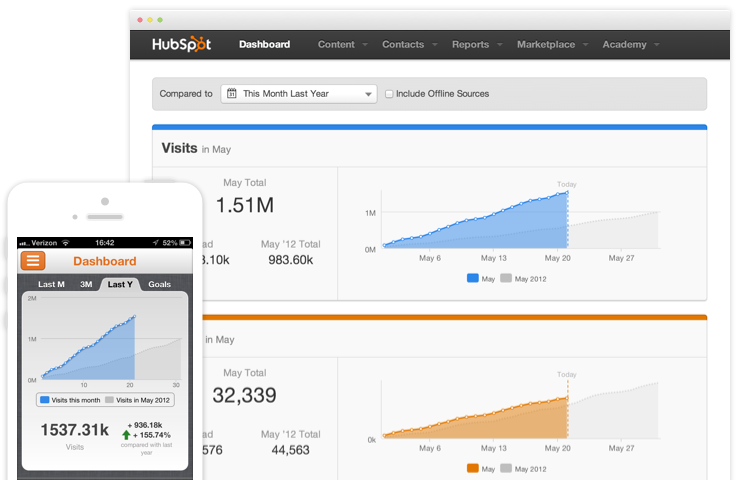
Task: Click the Visits in May 2012 legend on phone
Action: point(137,400)
